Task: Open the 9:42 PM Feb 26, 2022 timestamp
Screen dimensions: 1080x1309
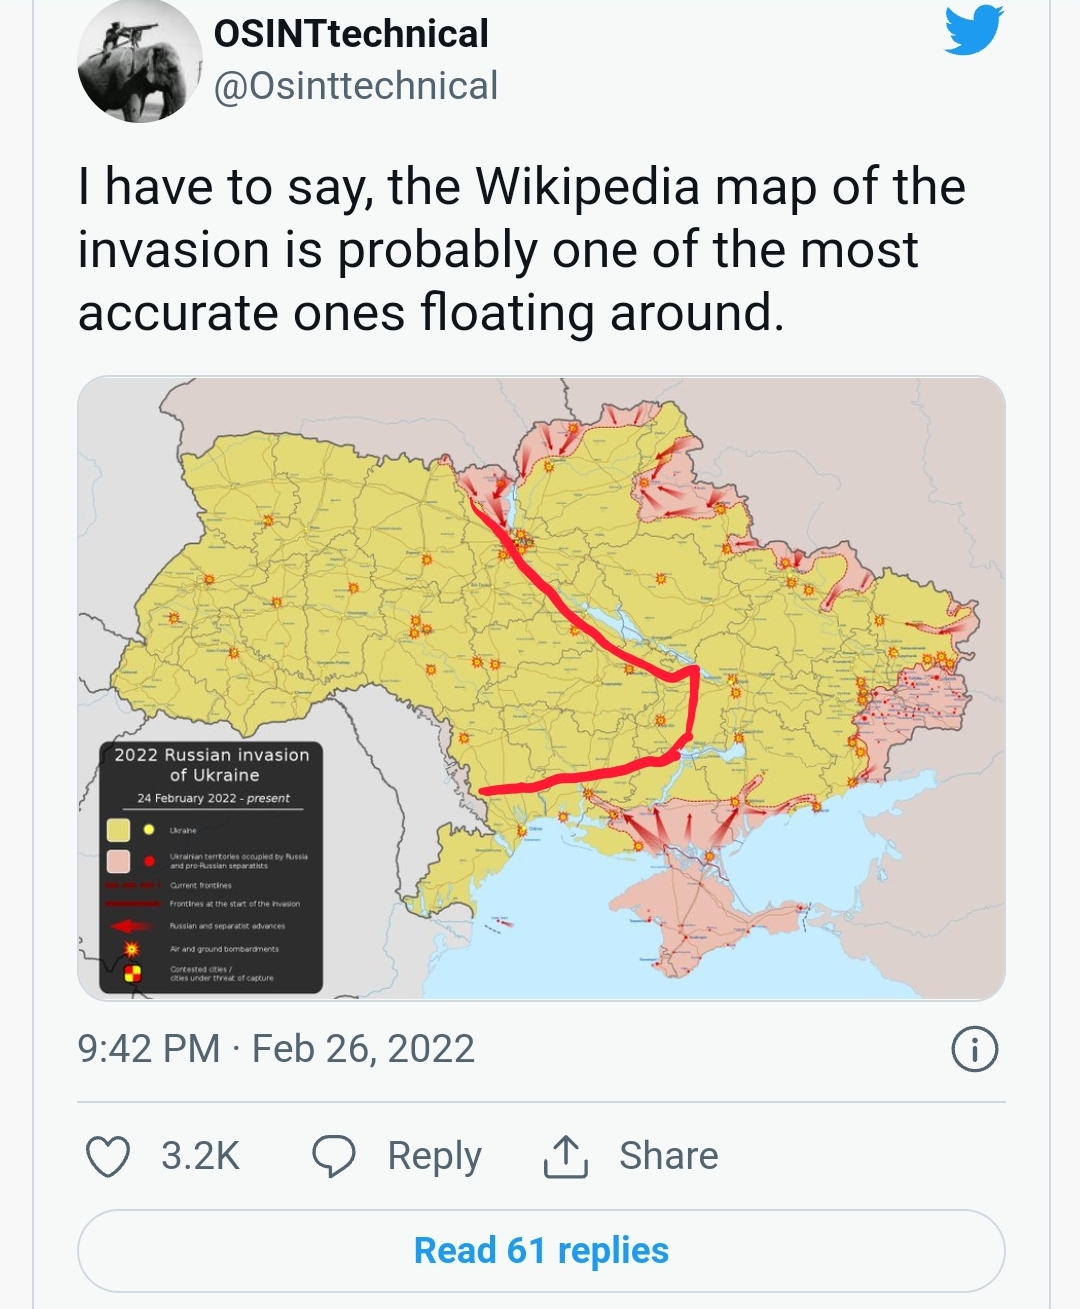Action: click(276, 1049)
